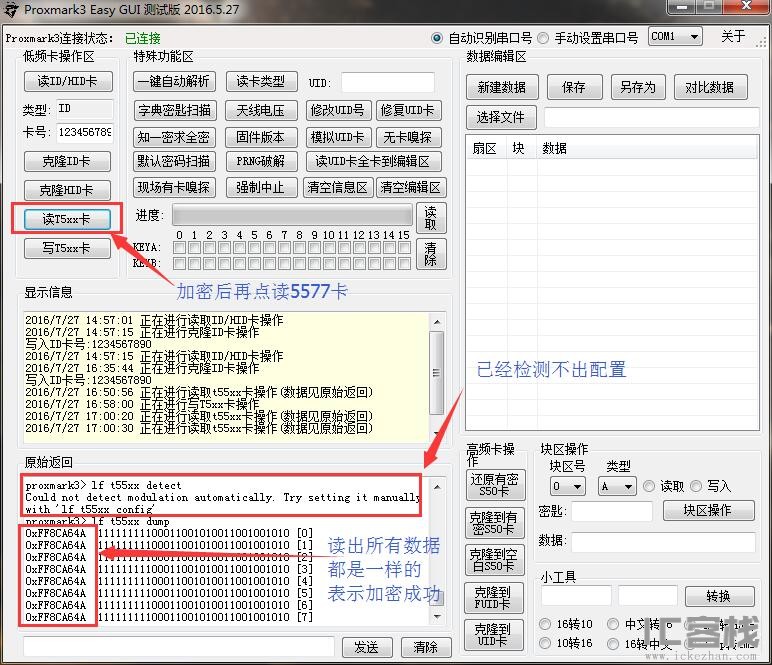
Task: Click the 扇区 column header
Action: pos(485,149)
